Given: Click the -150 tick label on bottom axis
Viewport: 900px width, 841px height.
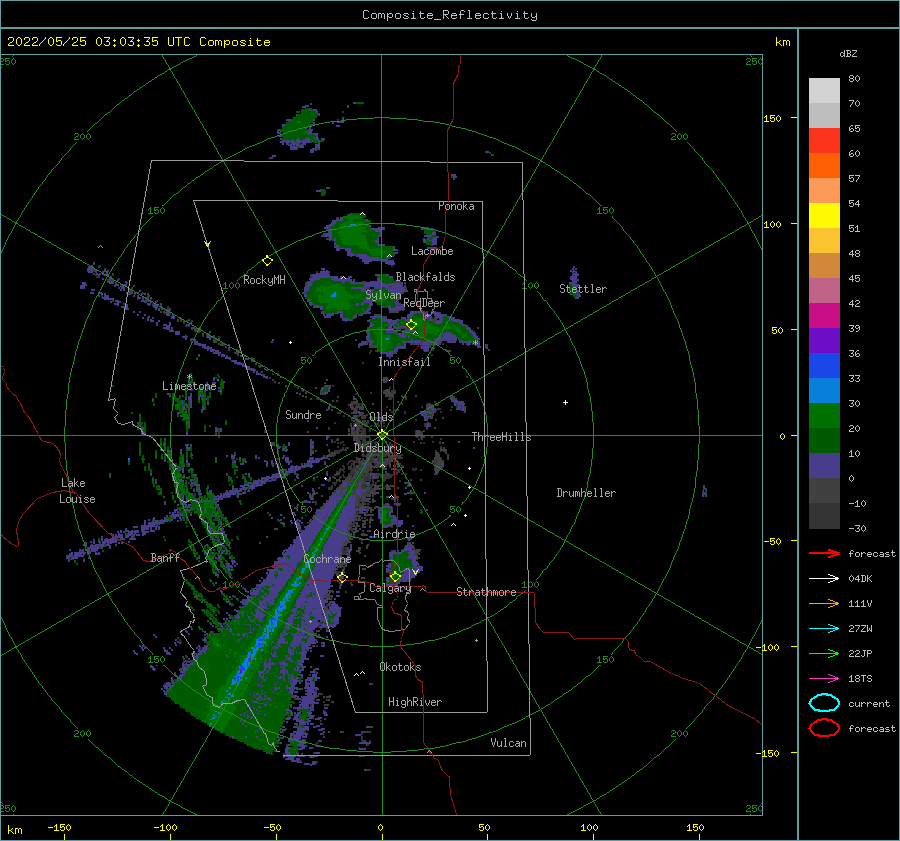Looking at the screenshot, I should (59, 827).
